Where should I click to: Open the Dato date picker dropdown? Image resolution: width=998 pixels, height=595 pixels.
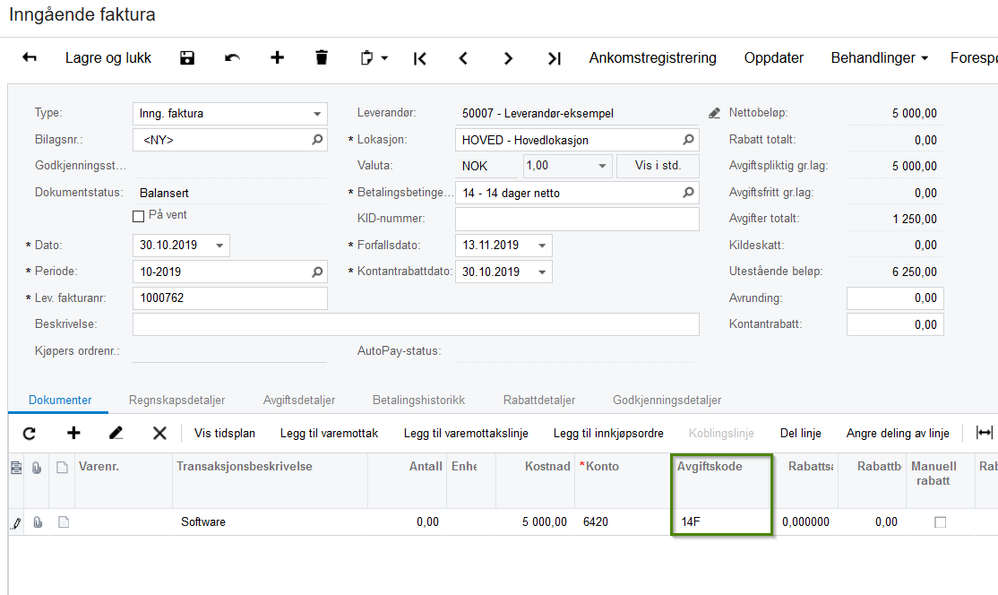[220, 246]
